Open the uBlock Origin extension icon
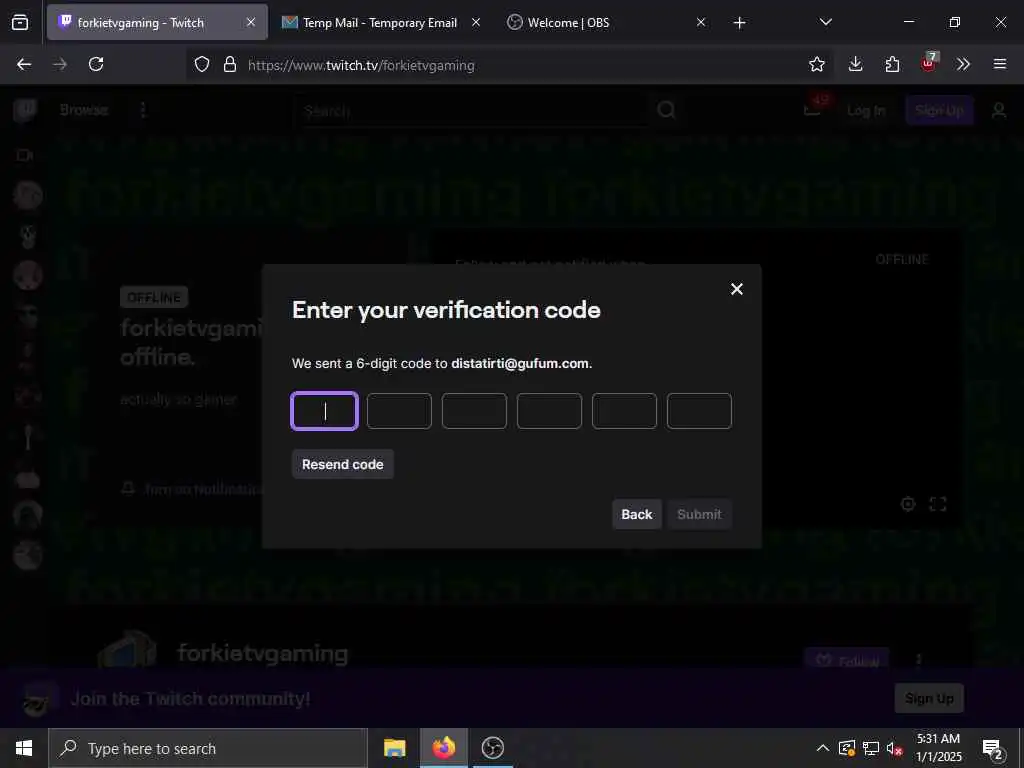Screen dimensions: 1024x768 (929, 63)
